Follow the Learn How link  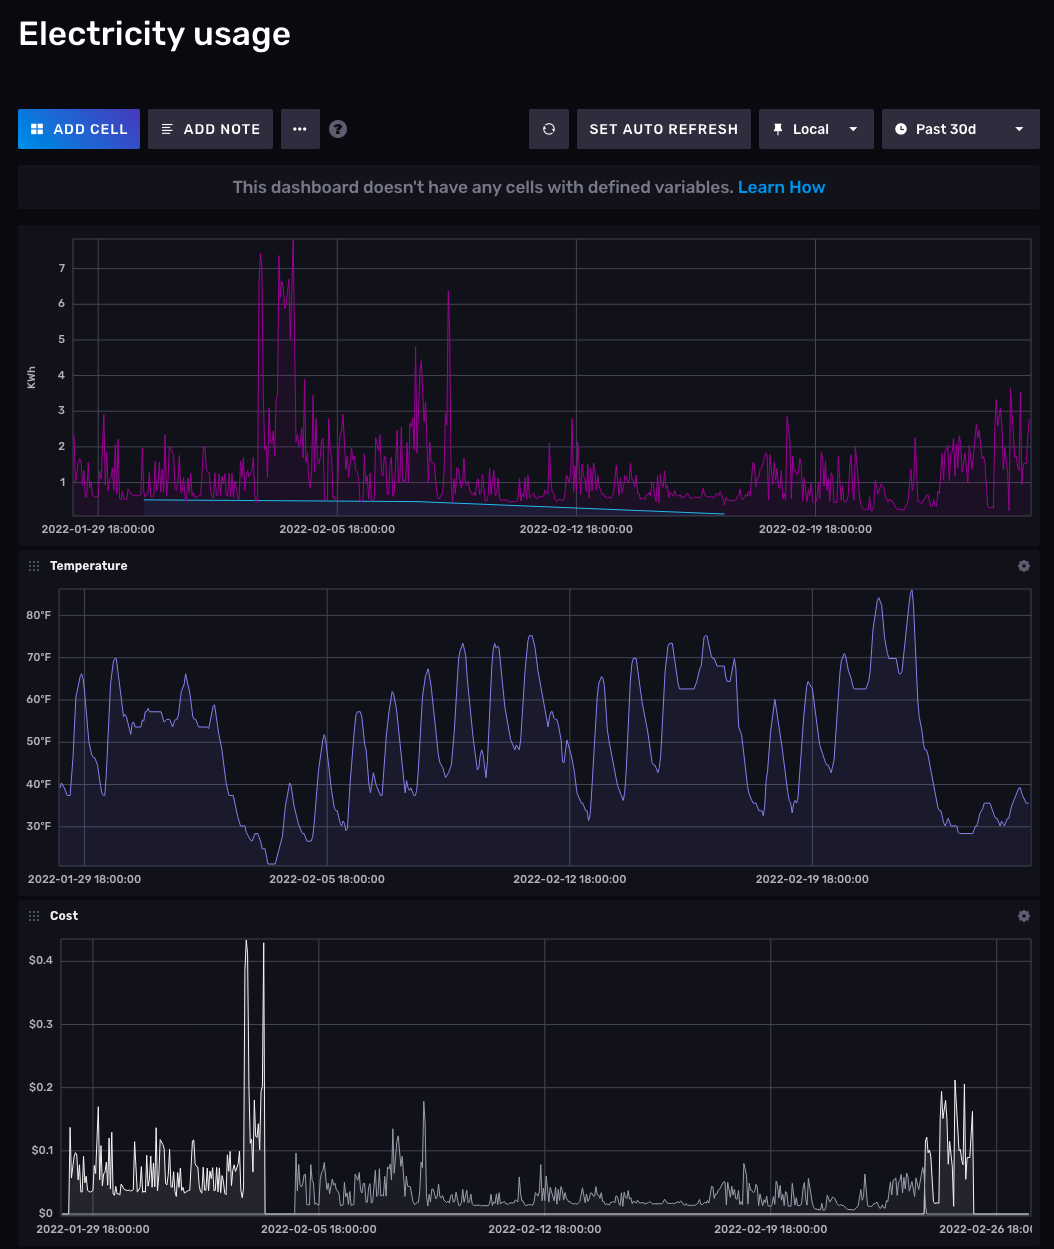(x=782, y=187)
